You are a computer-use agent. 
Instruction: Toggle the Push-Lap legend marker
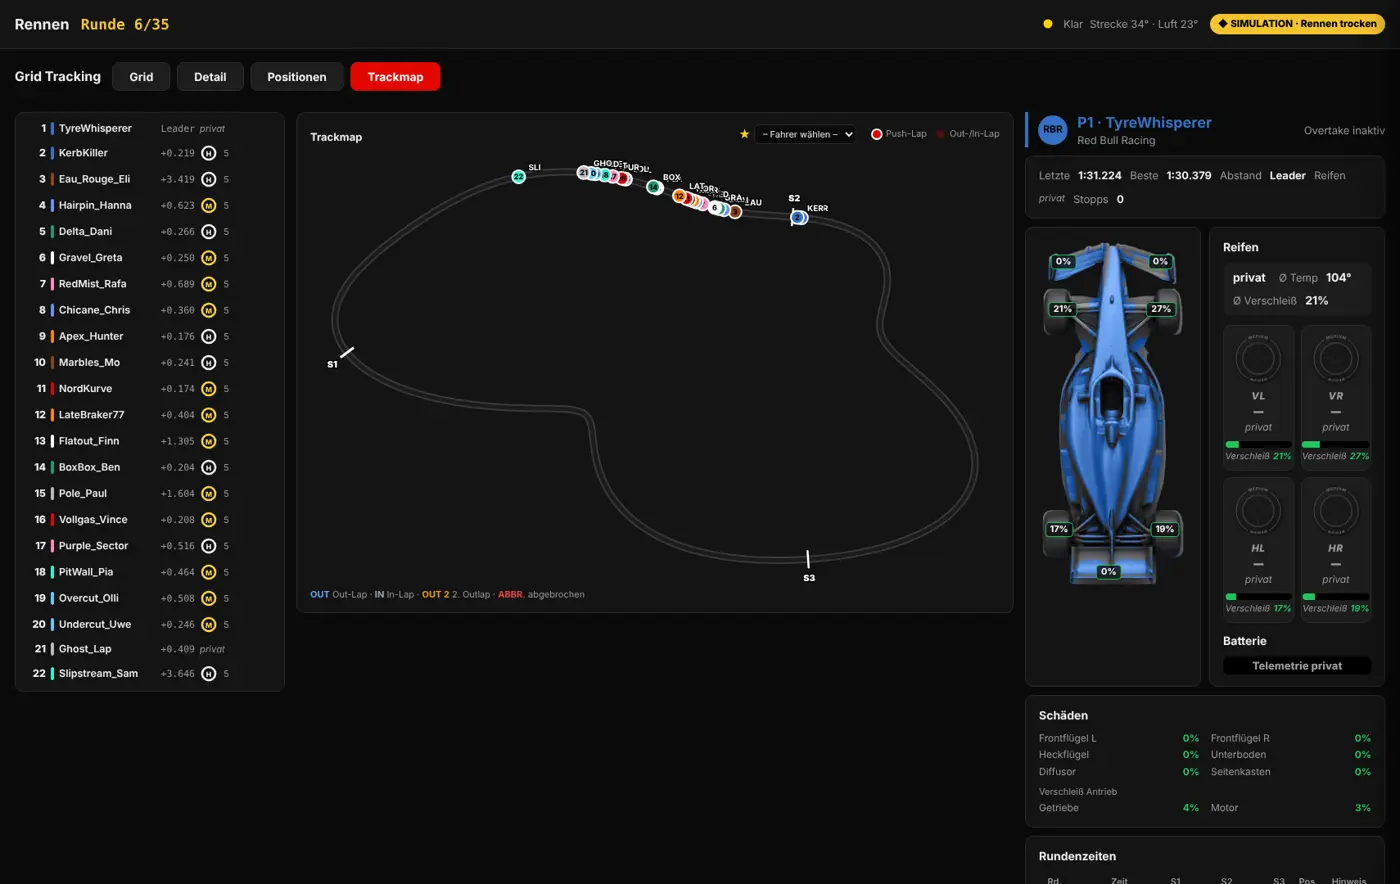(877, 134)
